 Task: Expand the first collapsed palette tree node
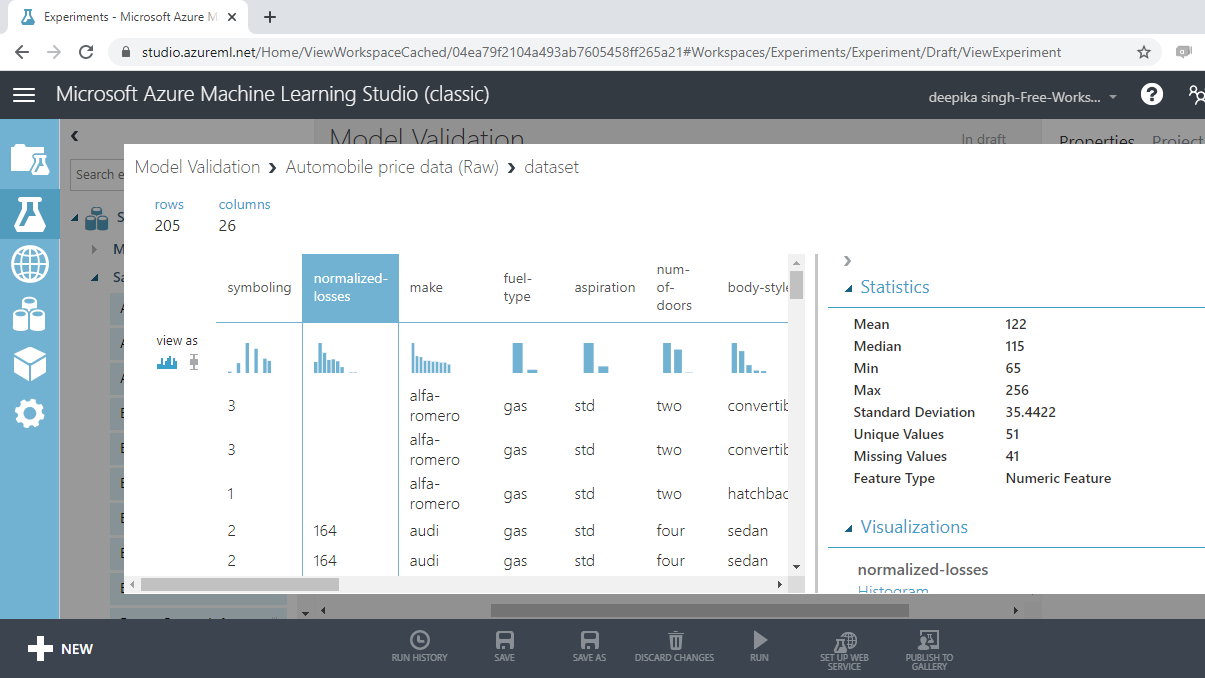click(95, 249)
